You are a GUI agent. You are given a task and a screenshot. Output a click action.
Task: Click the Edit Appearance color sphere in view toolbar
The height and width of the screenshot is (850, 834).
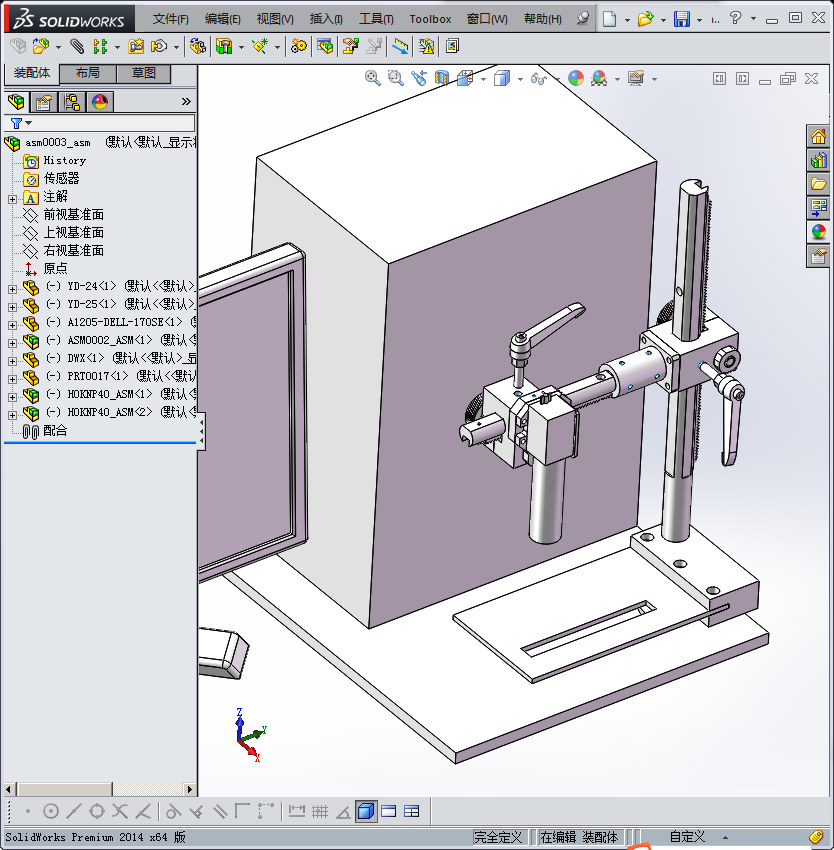coord(575,78)
